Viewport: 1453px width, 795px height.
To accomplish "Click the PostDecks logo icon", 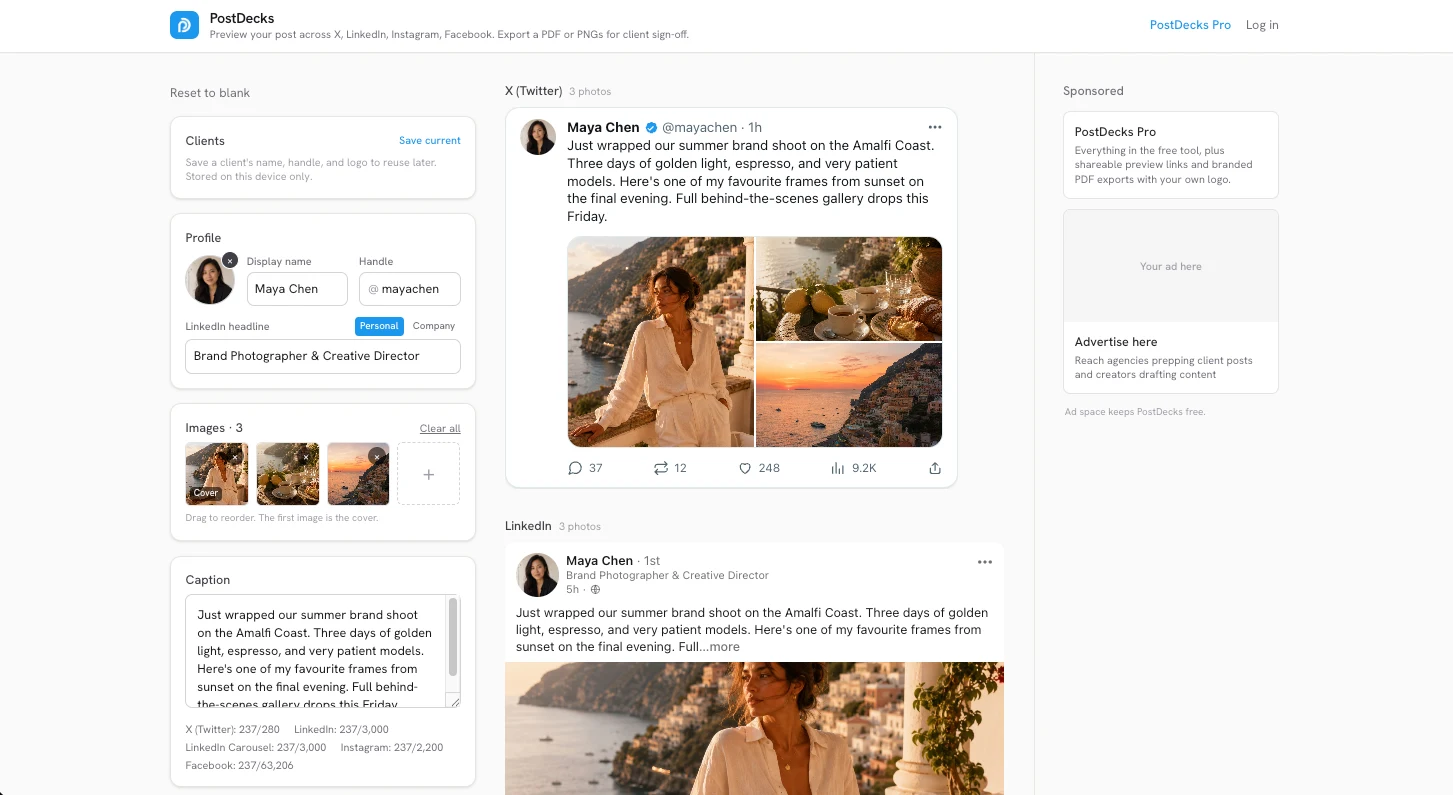I will pyautogui.click(x=184, y=25).
